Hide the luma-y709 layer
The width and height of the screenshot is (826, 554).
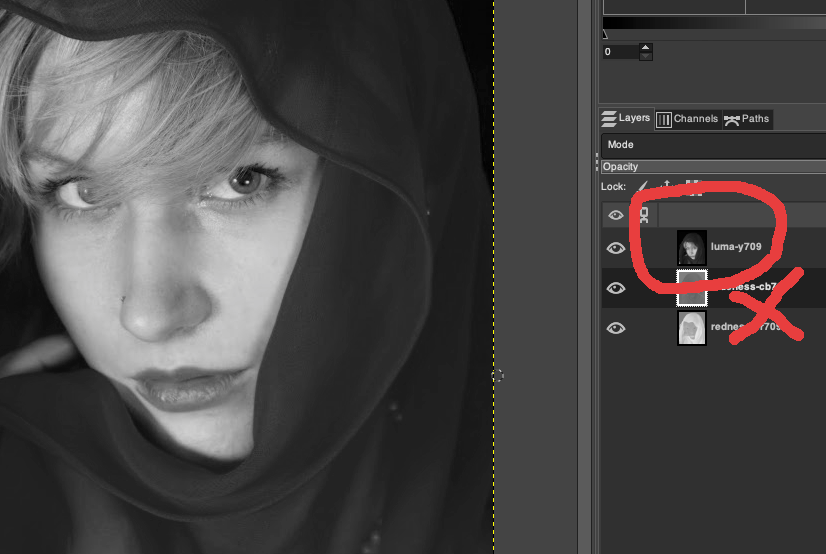tap(616, 248)
